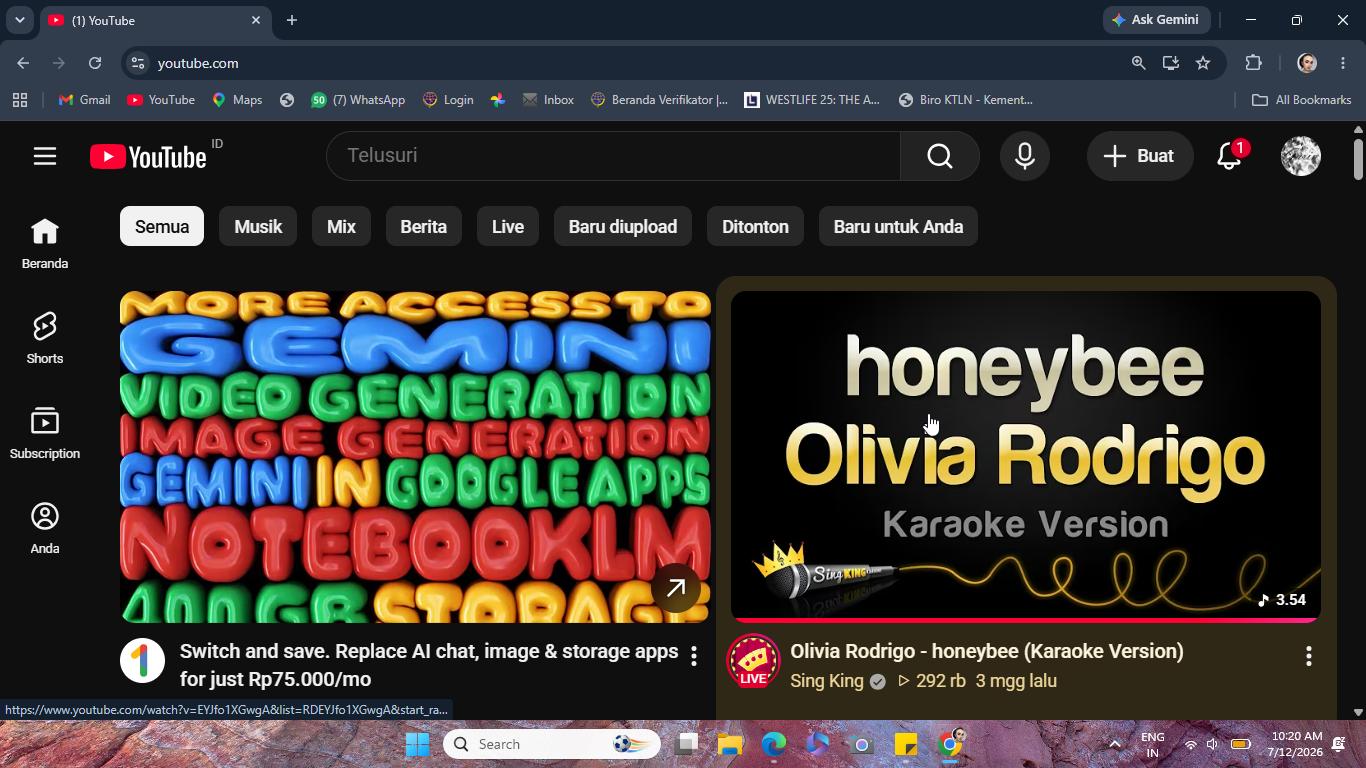
Task: Open the Beranda Verifikator bookmark
Action: (659, 100)
